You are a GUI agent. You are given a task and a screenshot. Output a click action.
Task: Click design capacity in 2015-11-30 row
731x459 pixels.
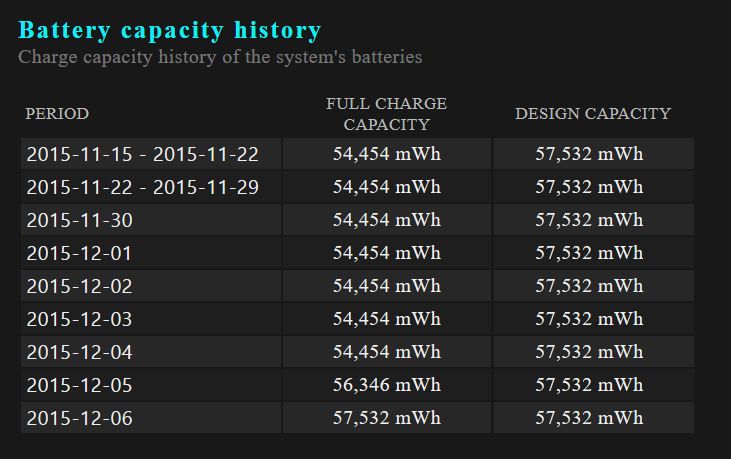594,220
